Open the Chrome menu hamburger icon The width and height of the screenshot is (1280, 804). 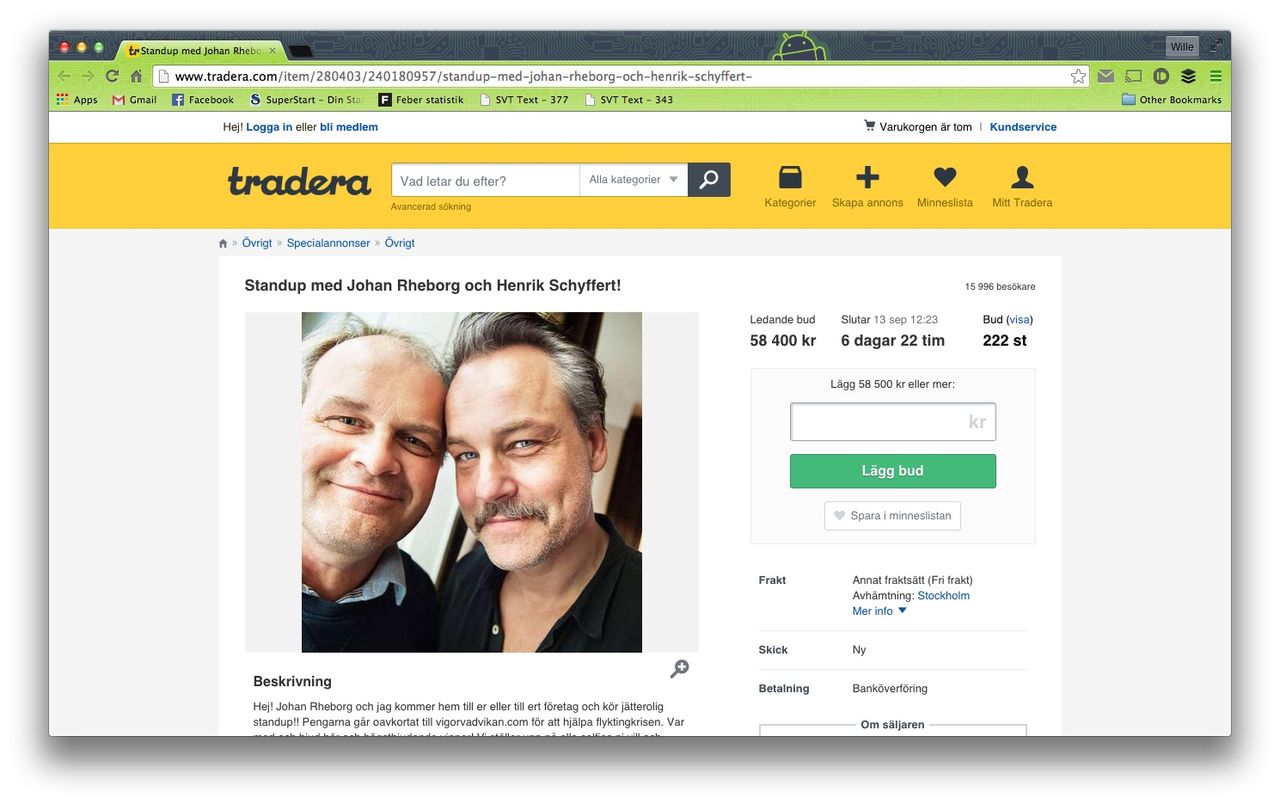pyautogui.click(x=1215, y=76)
